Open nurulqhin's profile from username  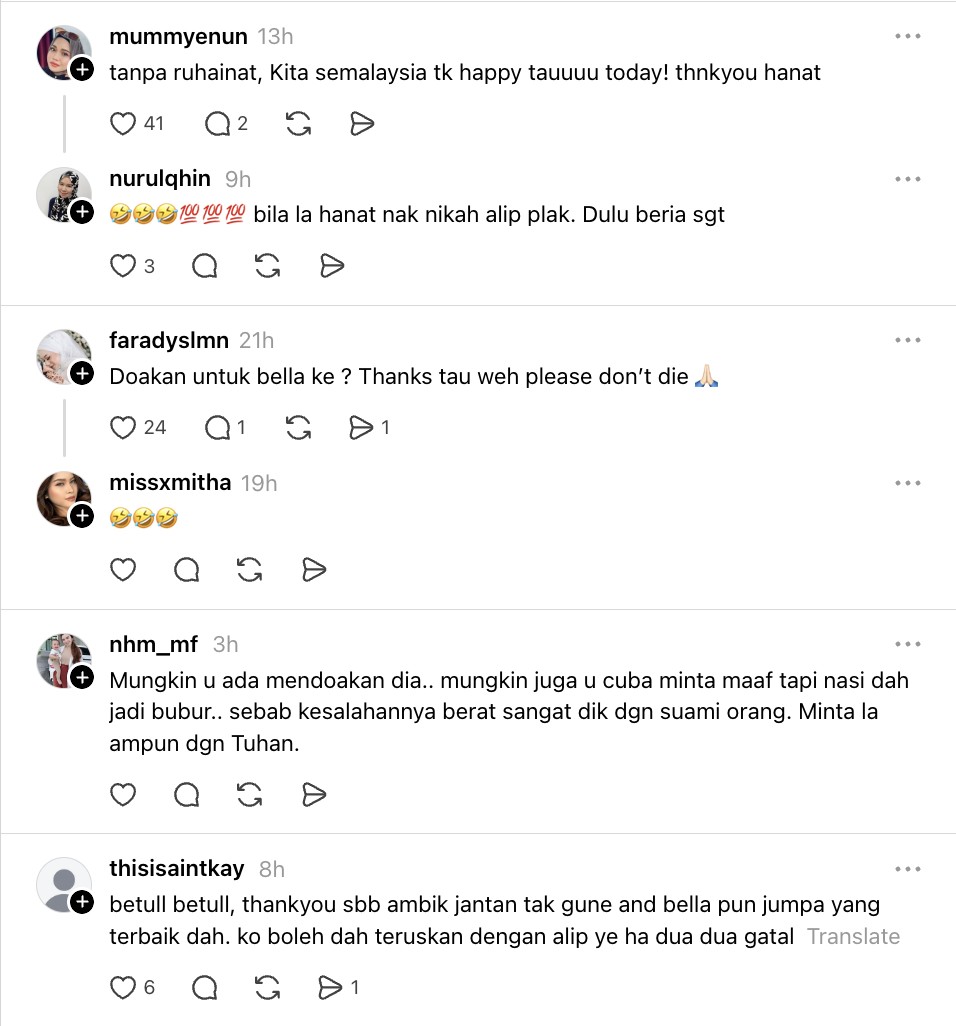click(x=160, y=179)
